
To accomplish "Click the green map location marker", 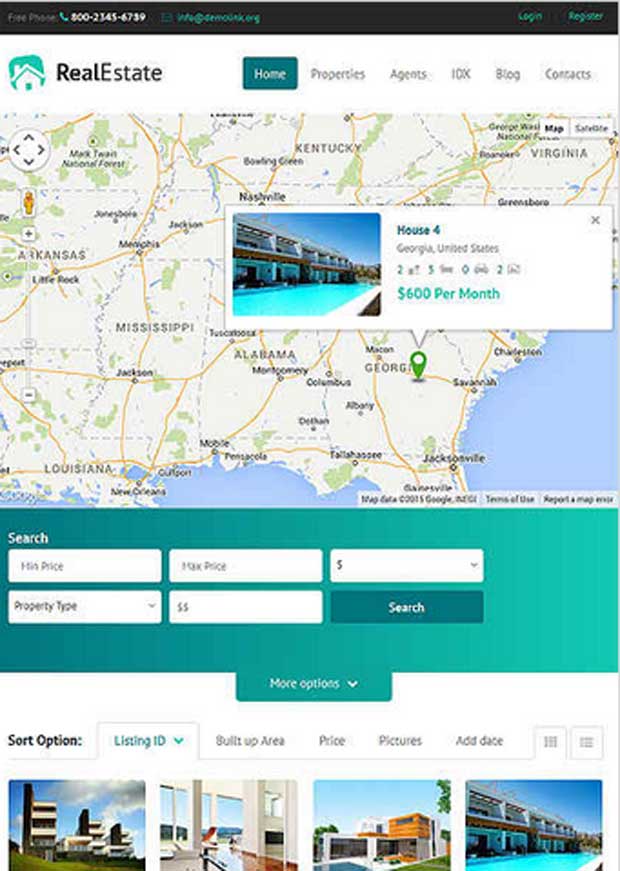I will (418, 365).
